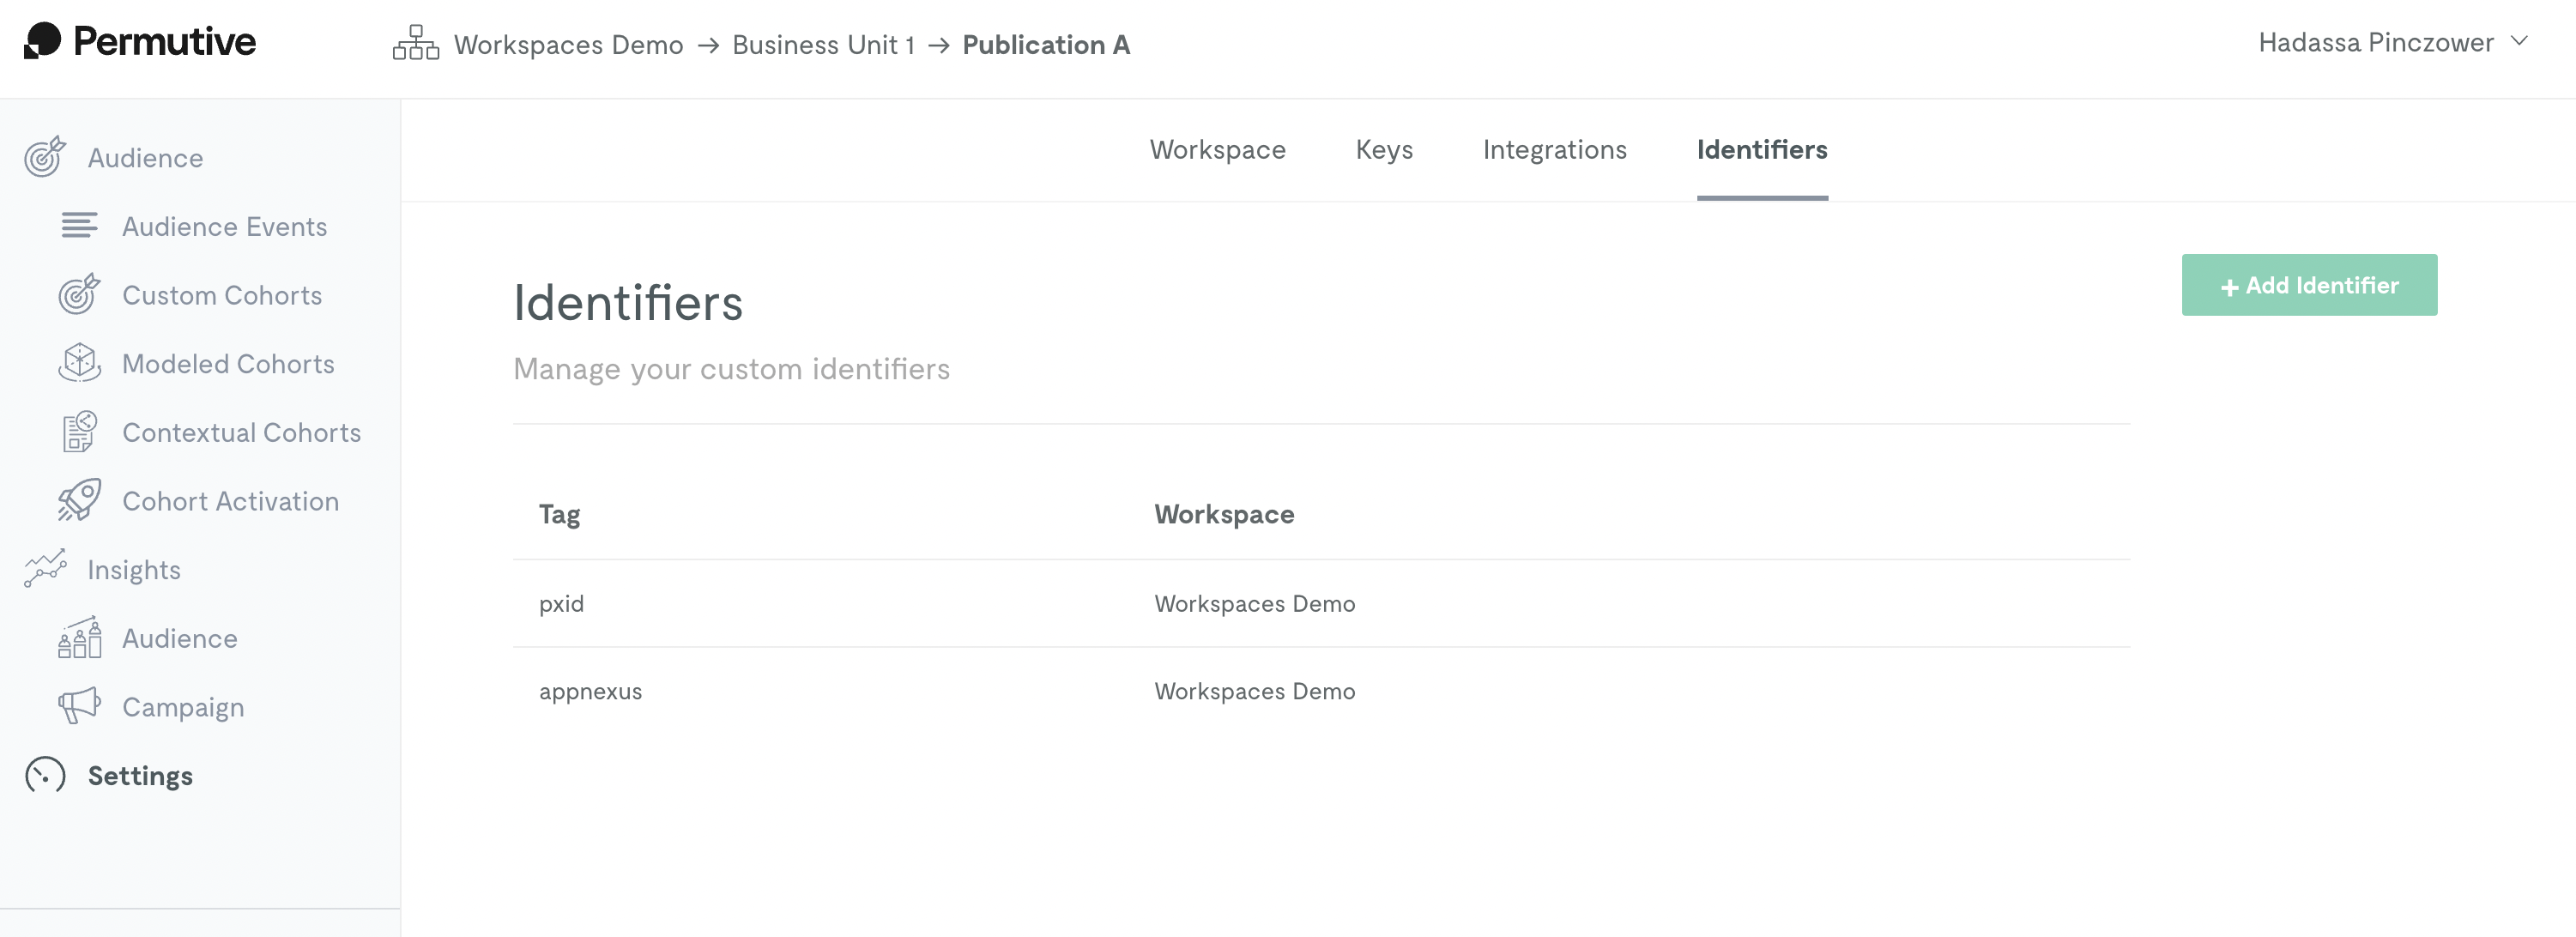This screenshot has width=2576, height=937.
Task: Open the Hadassa Pinczower account name
Action: pos(2376,43)
